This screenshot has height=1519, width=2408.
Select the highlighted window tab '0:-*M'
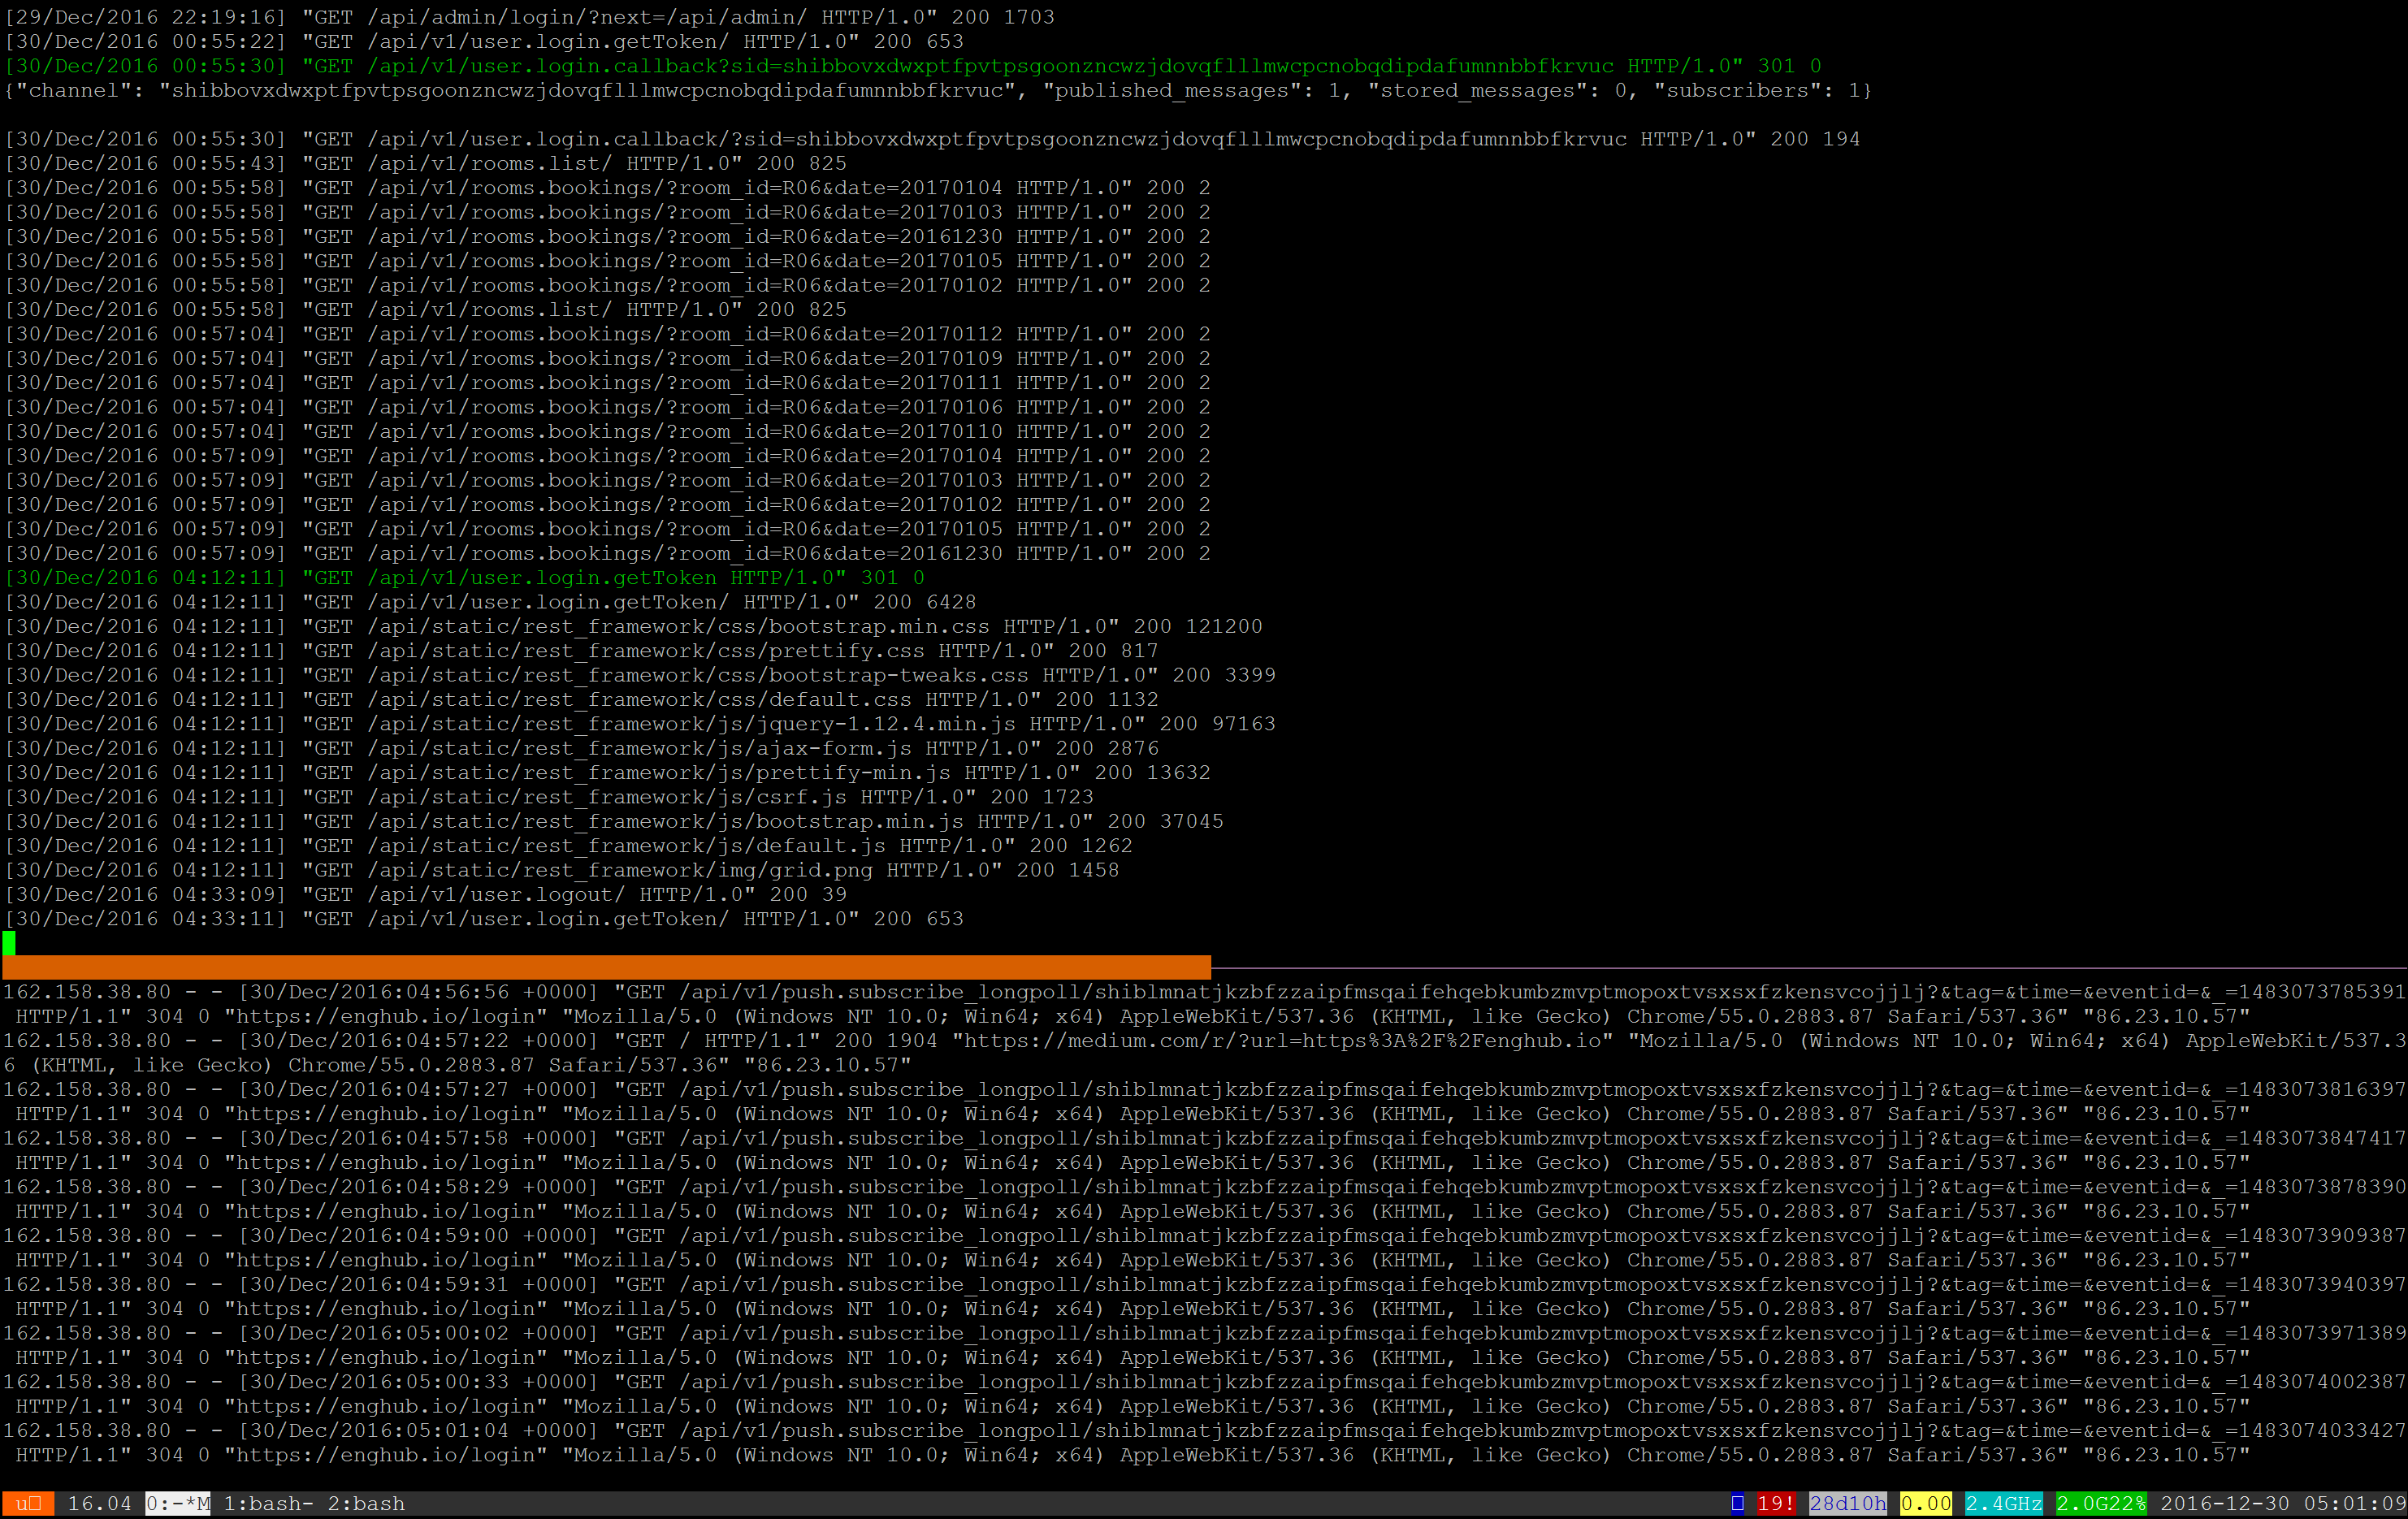point(178,1503)
